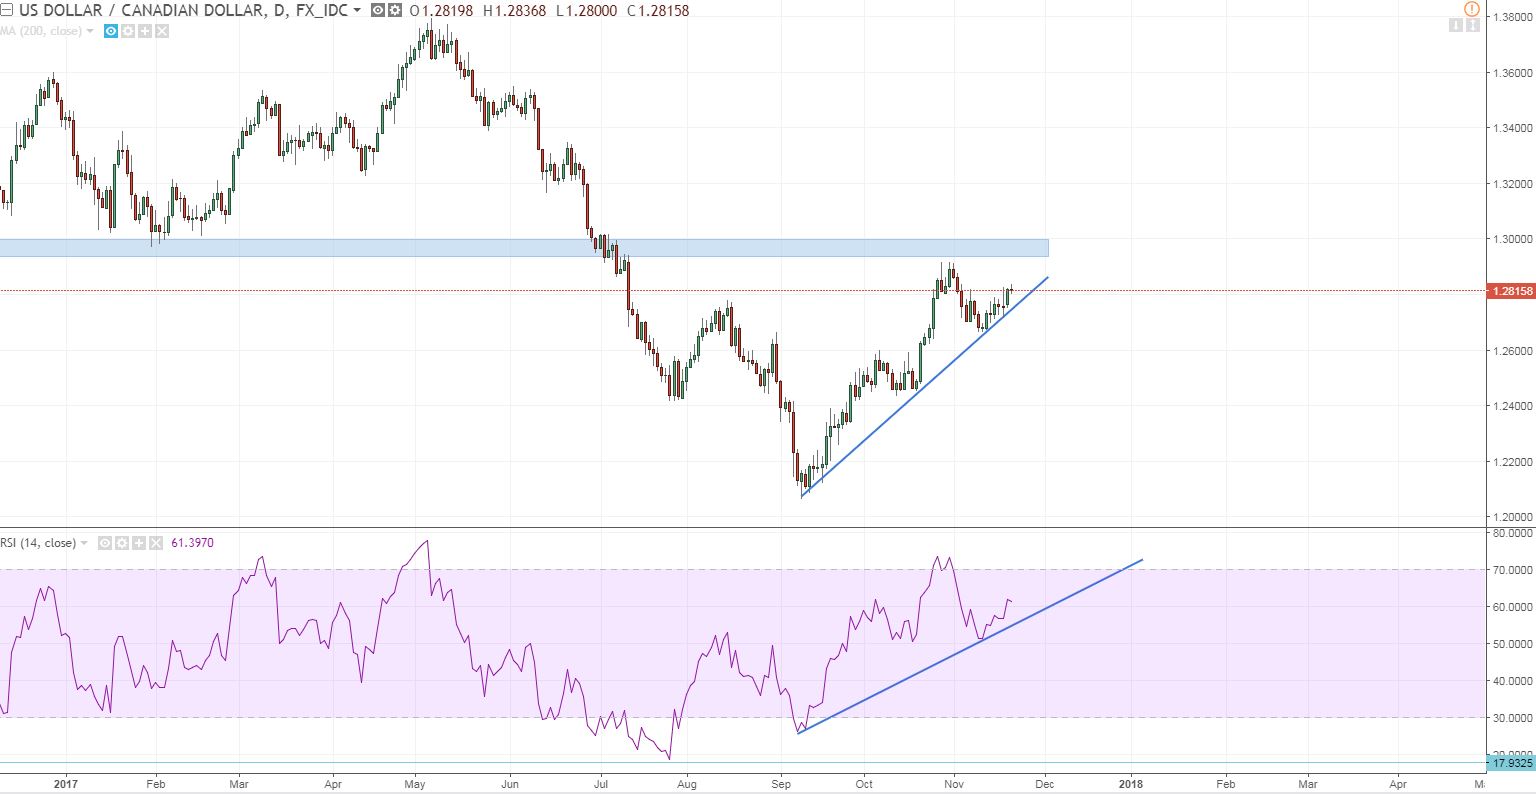Click the plus icon beside MA (200, close)
1536x794 pixels.
145,31
